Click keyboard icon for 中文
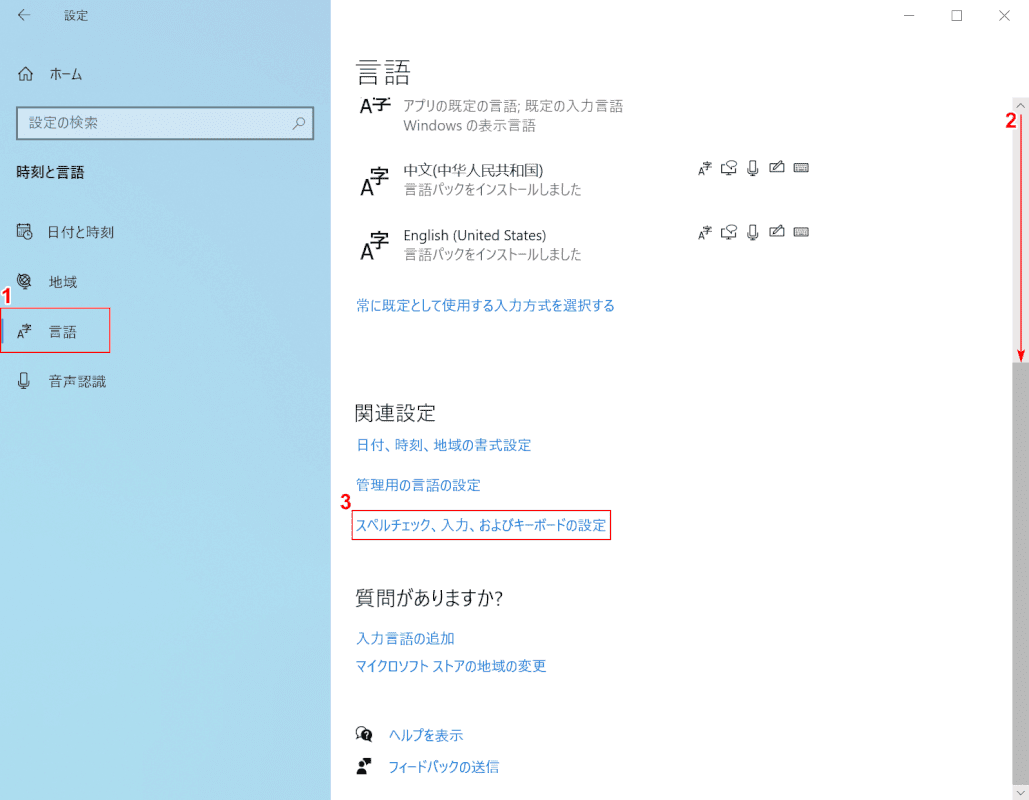The image size is (1029, 800). tap(801, 168)
